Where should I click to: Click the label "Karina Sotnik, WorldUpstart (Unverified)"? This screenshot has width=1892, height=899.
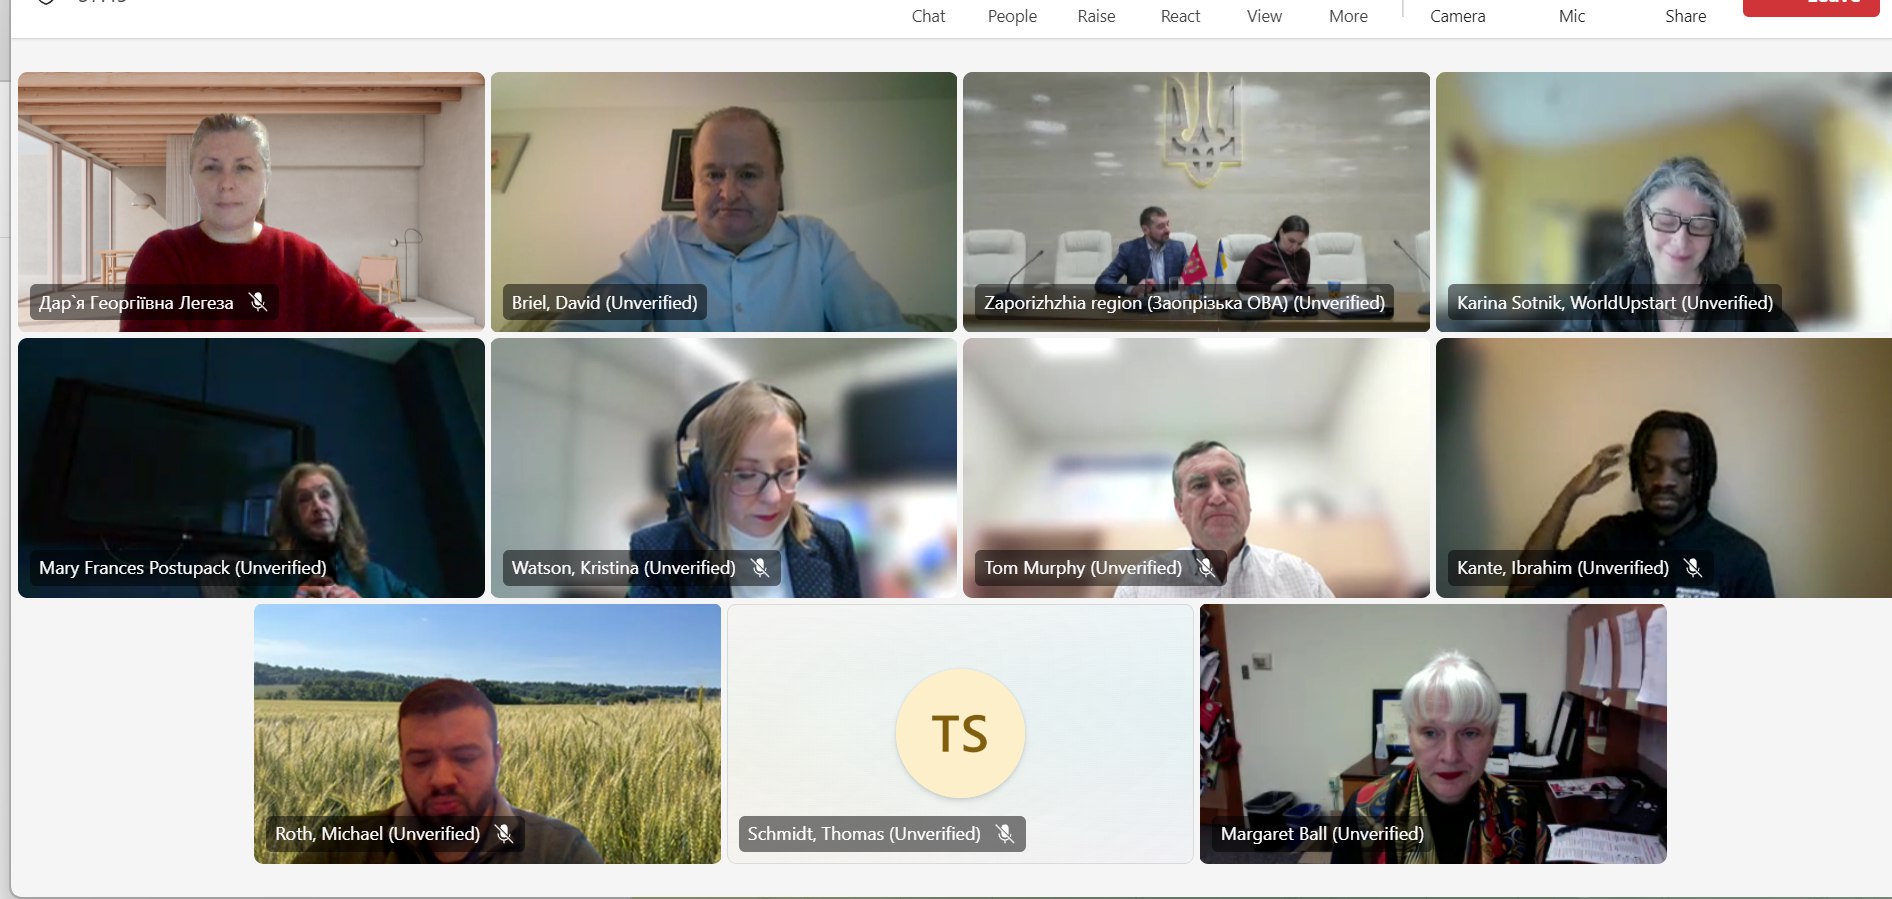1614,302
